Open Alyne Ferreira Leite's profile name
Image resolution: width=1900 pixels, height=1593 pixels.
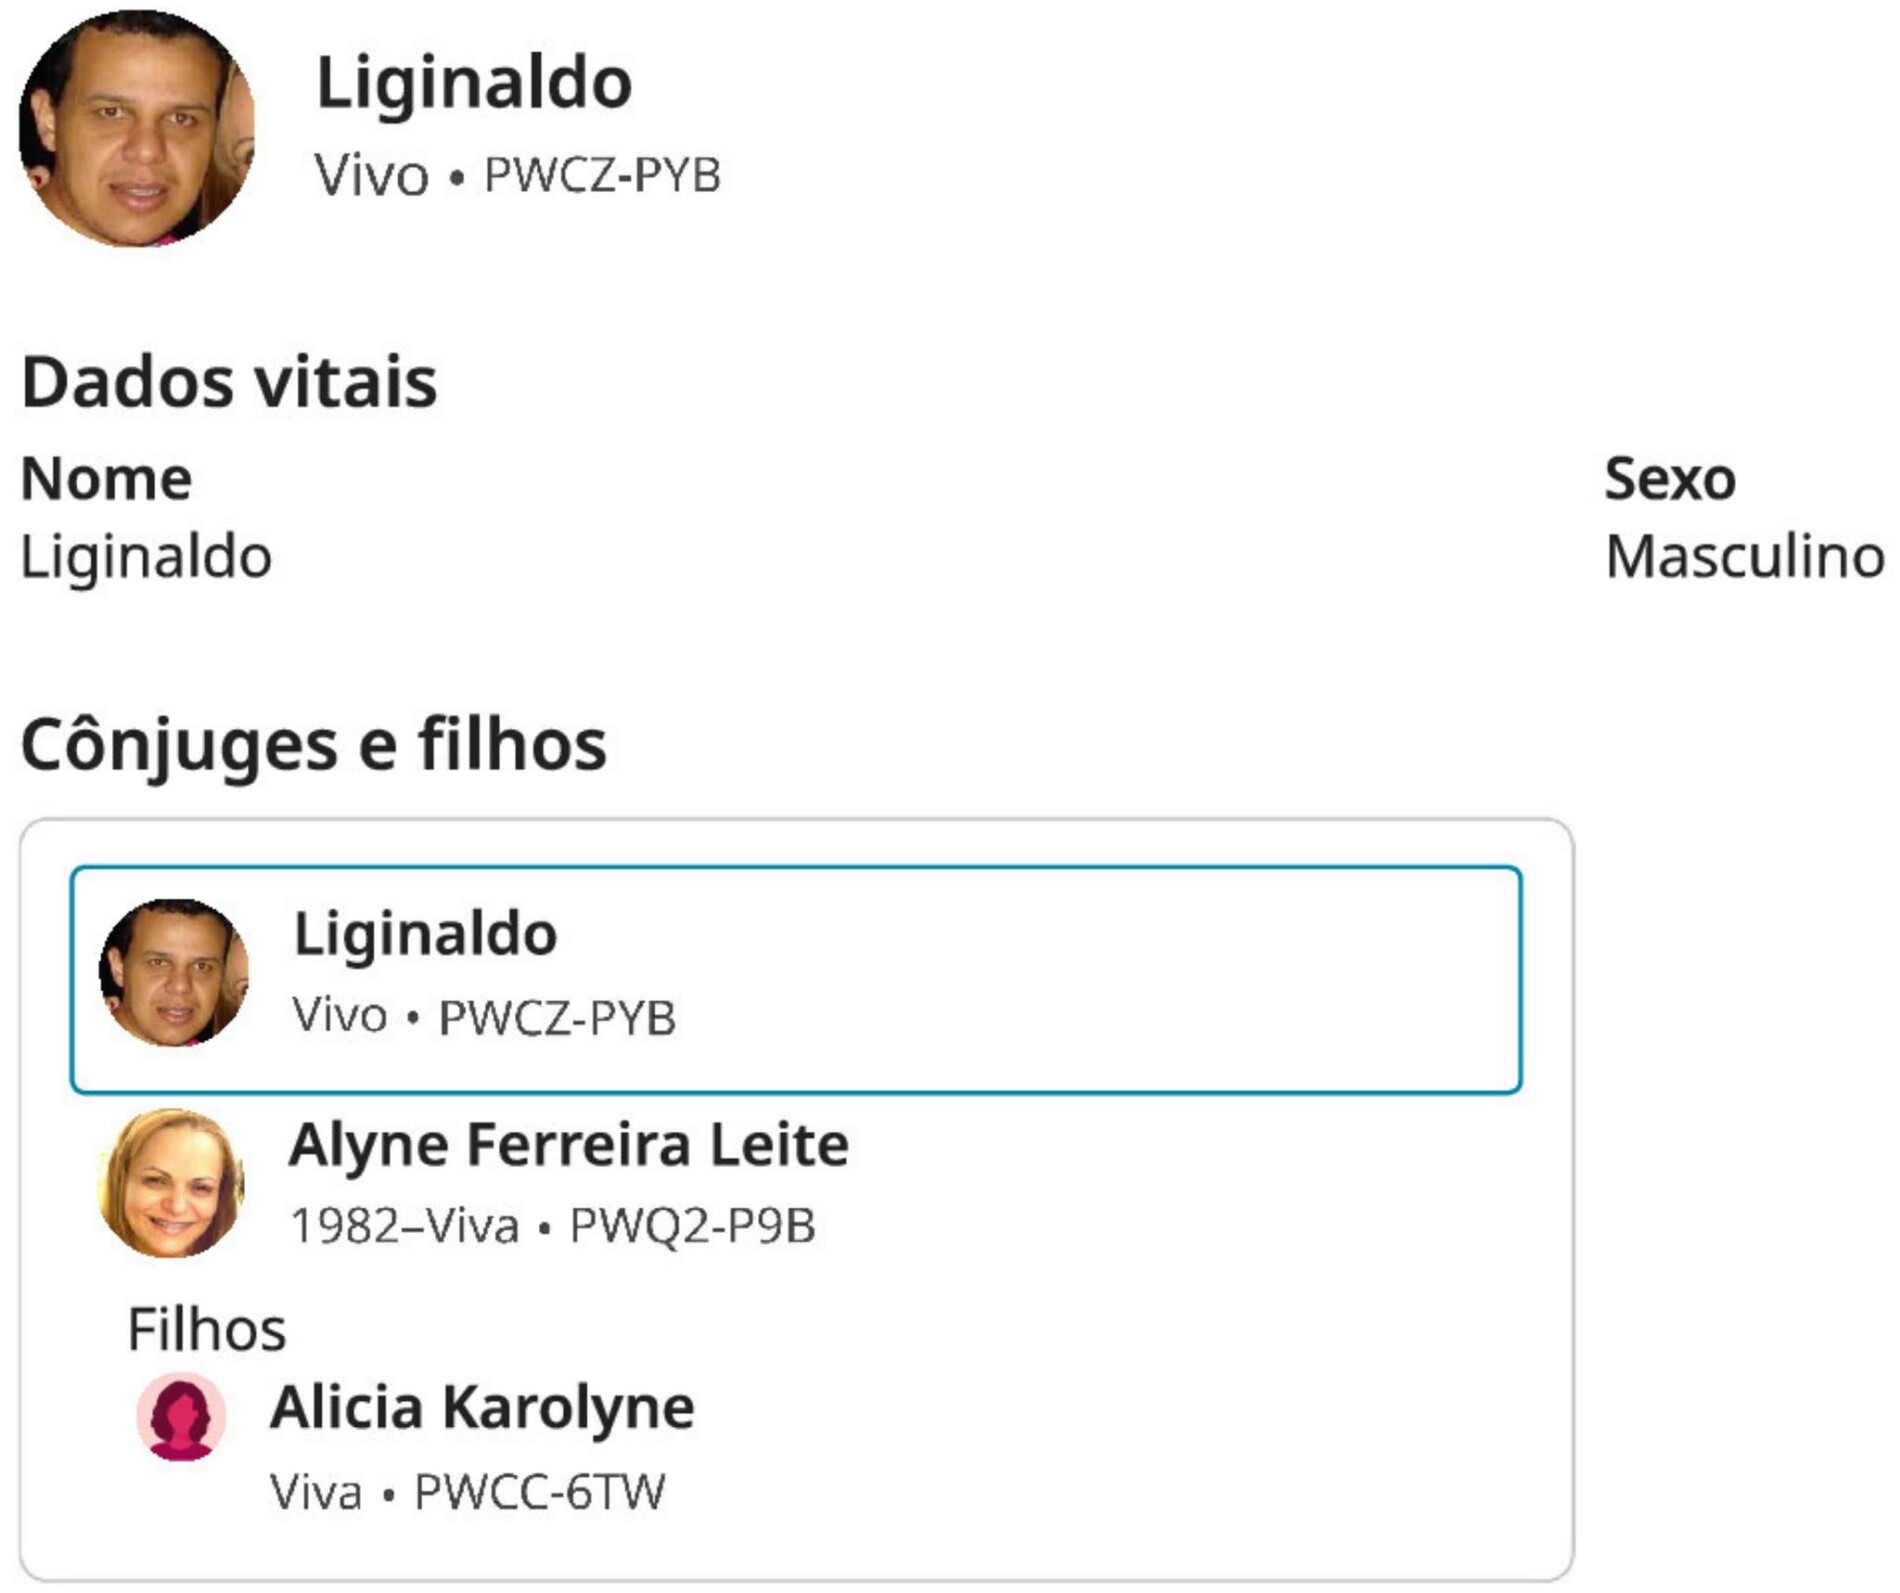click(569, 1145)
